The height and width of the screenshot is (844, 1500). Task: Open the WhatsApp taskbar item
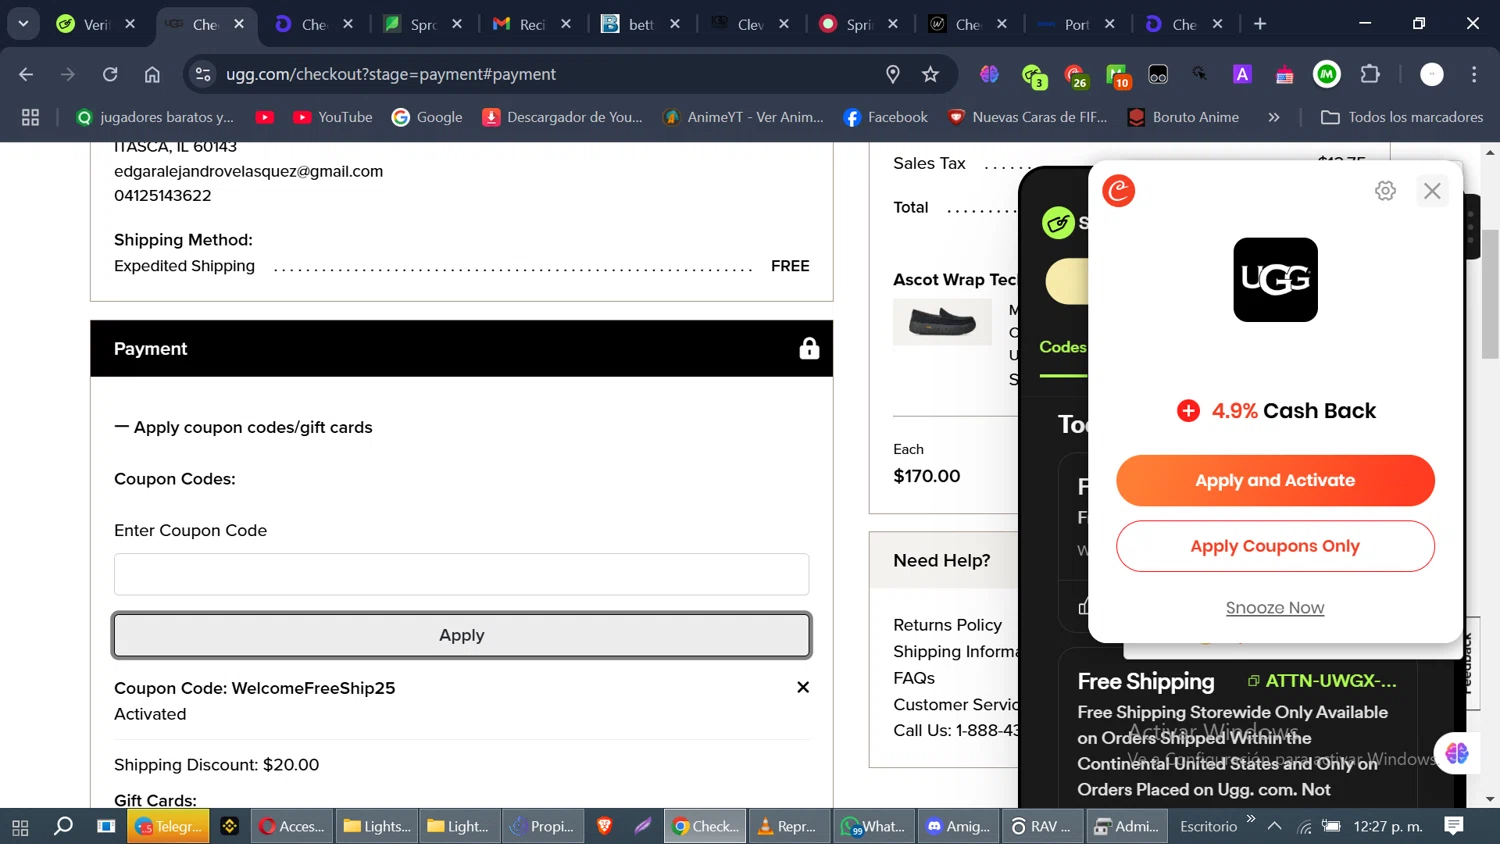coord(873,826)
